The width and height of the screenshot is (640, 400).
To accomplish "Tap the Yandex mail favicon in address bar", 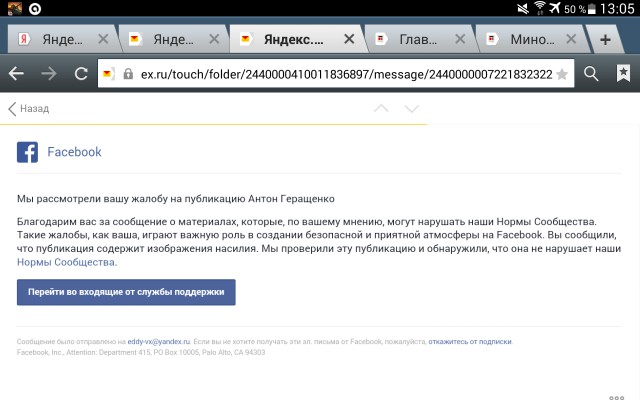I will point(109,74).
